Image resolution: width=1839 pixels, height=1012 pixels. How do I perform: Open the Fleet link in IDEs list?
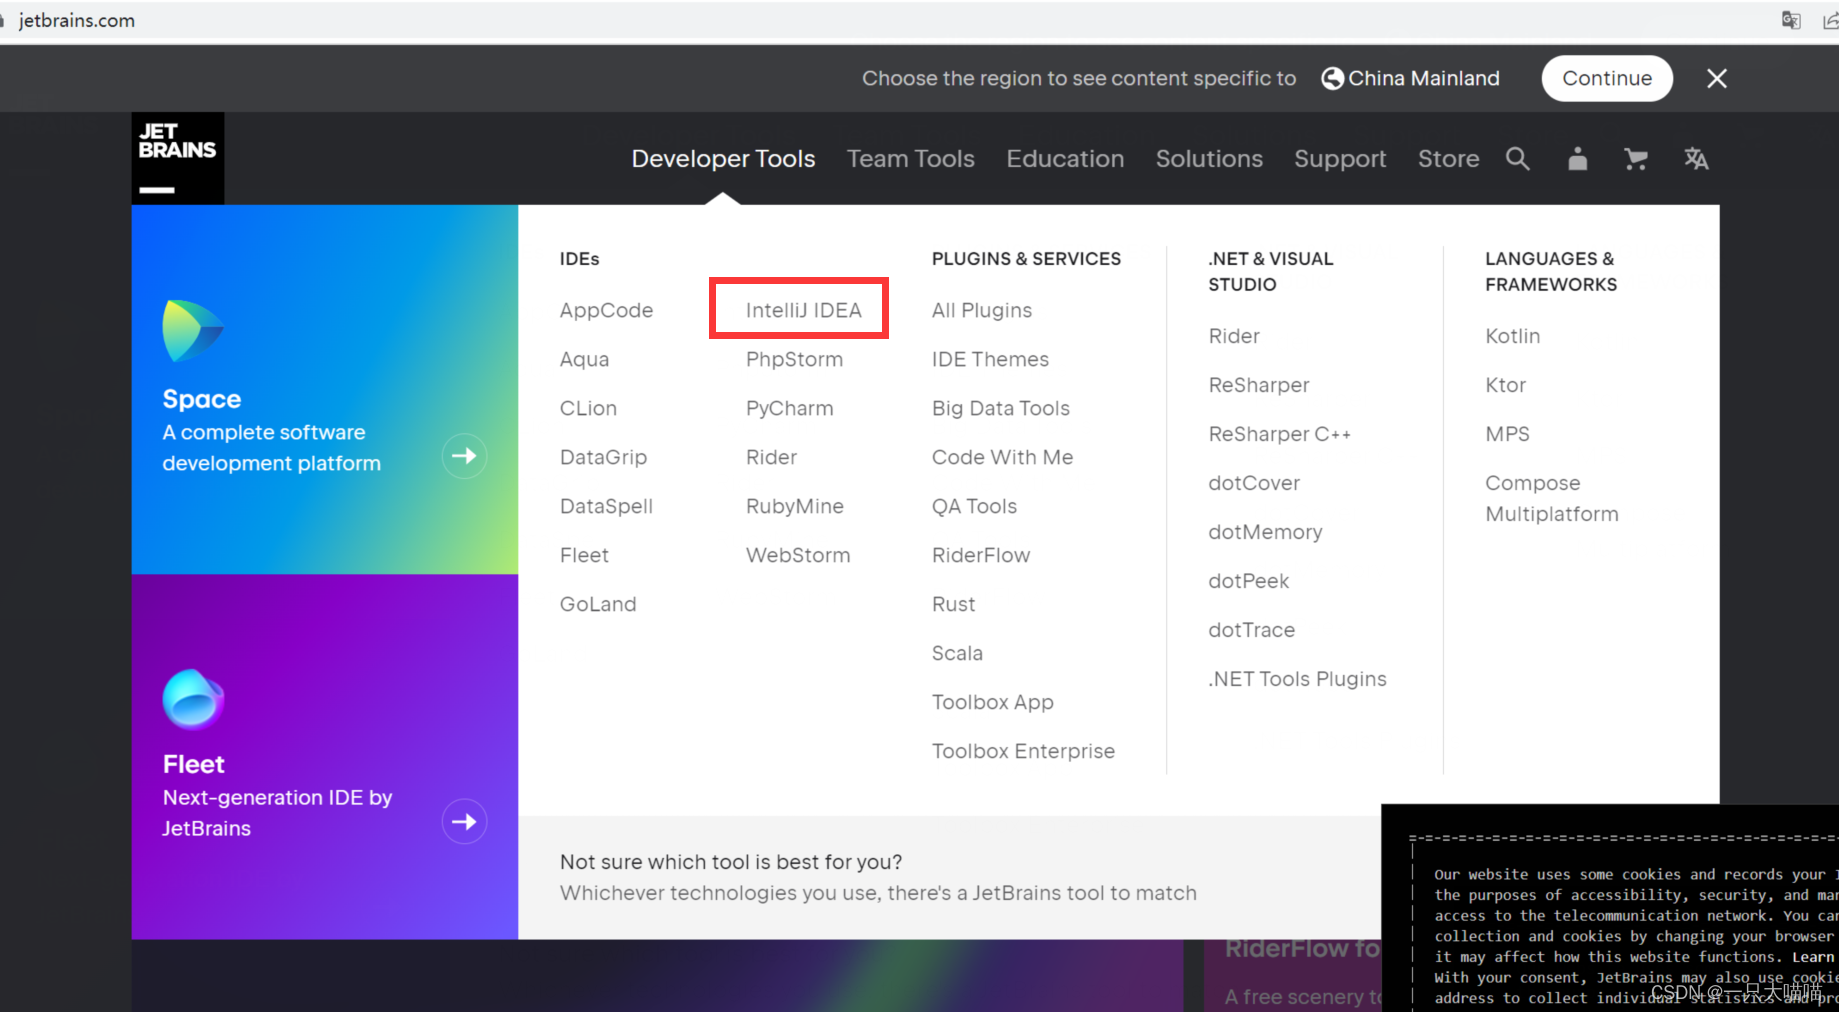point(584,555)
